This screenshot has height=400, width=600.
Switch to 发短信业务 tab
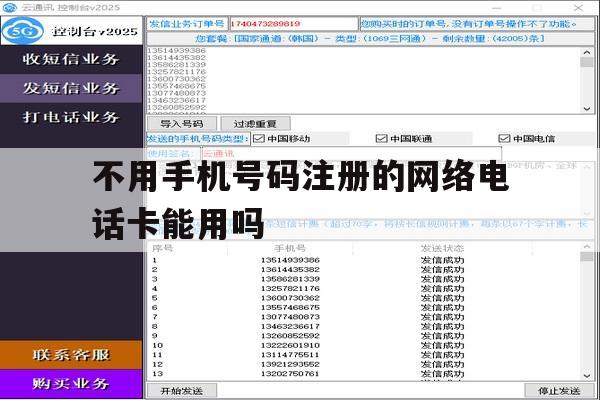point(71,88)
